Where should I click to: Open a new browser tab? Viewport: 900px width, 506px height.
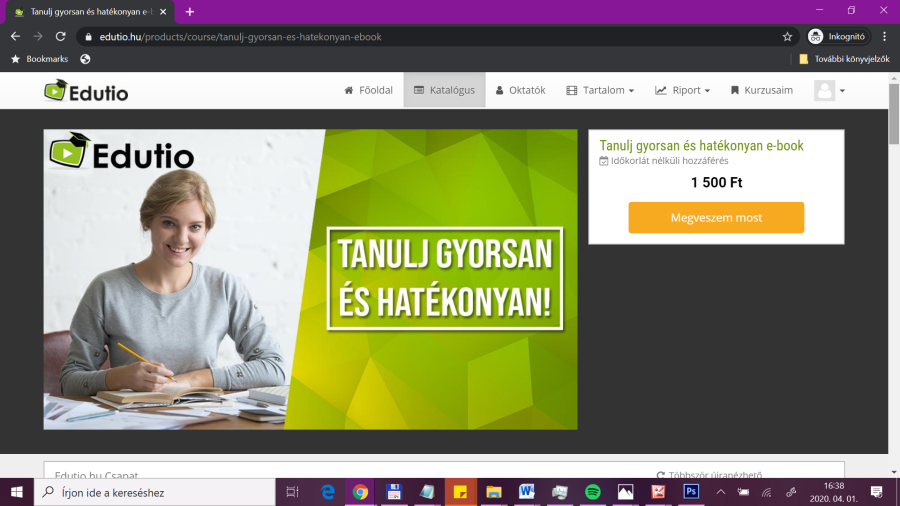189,11
